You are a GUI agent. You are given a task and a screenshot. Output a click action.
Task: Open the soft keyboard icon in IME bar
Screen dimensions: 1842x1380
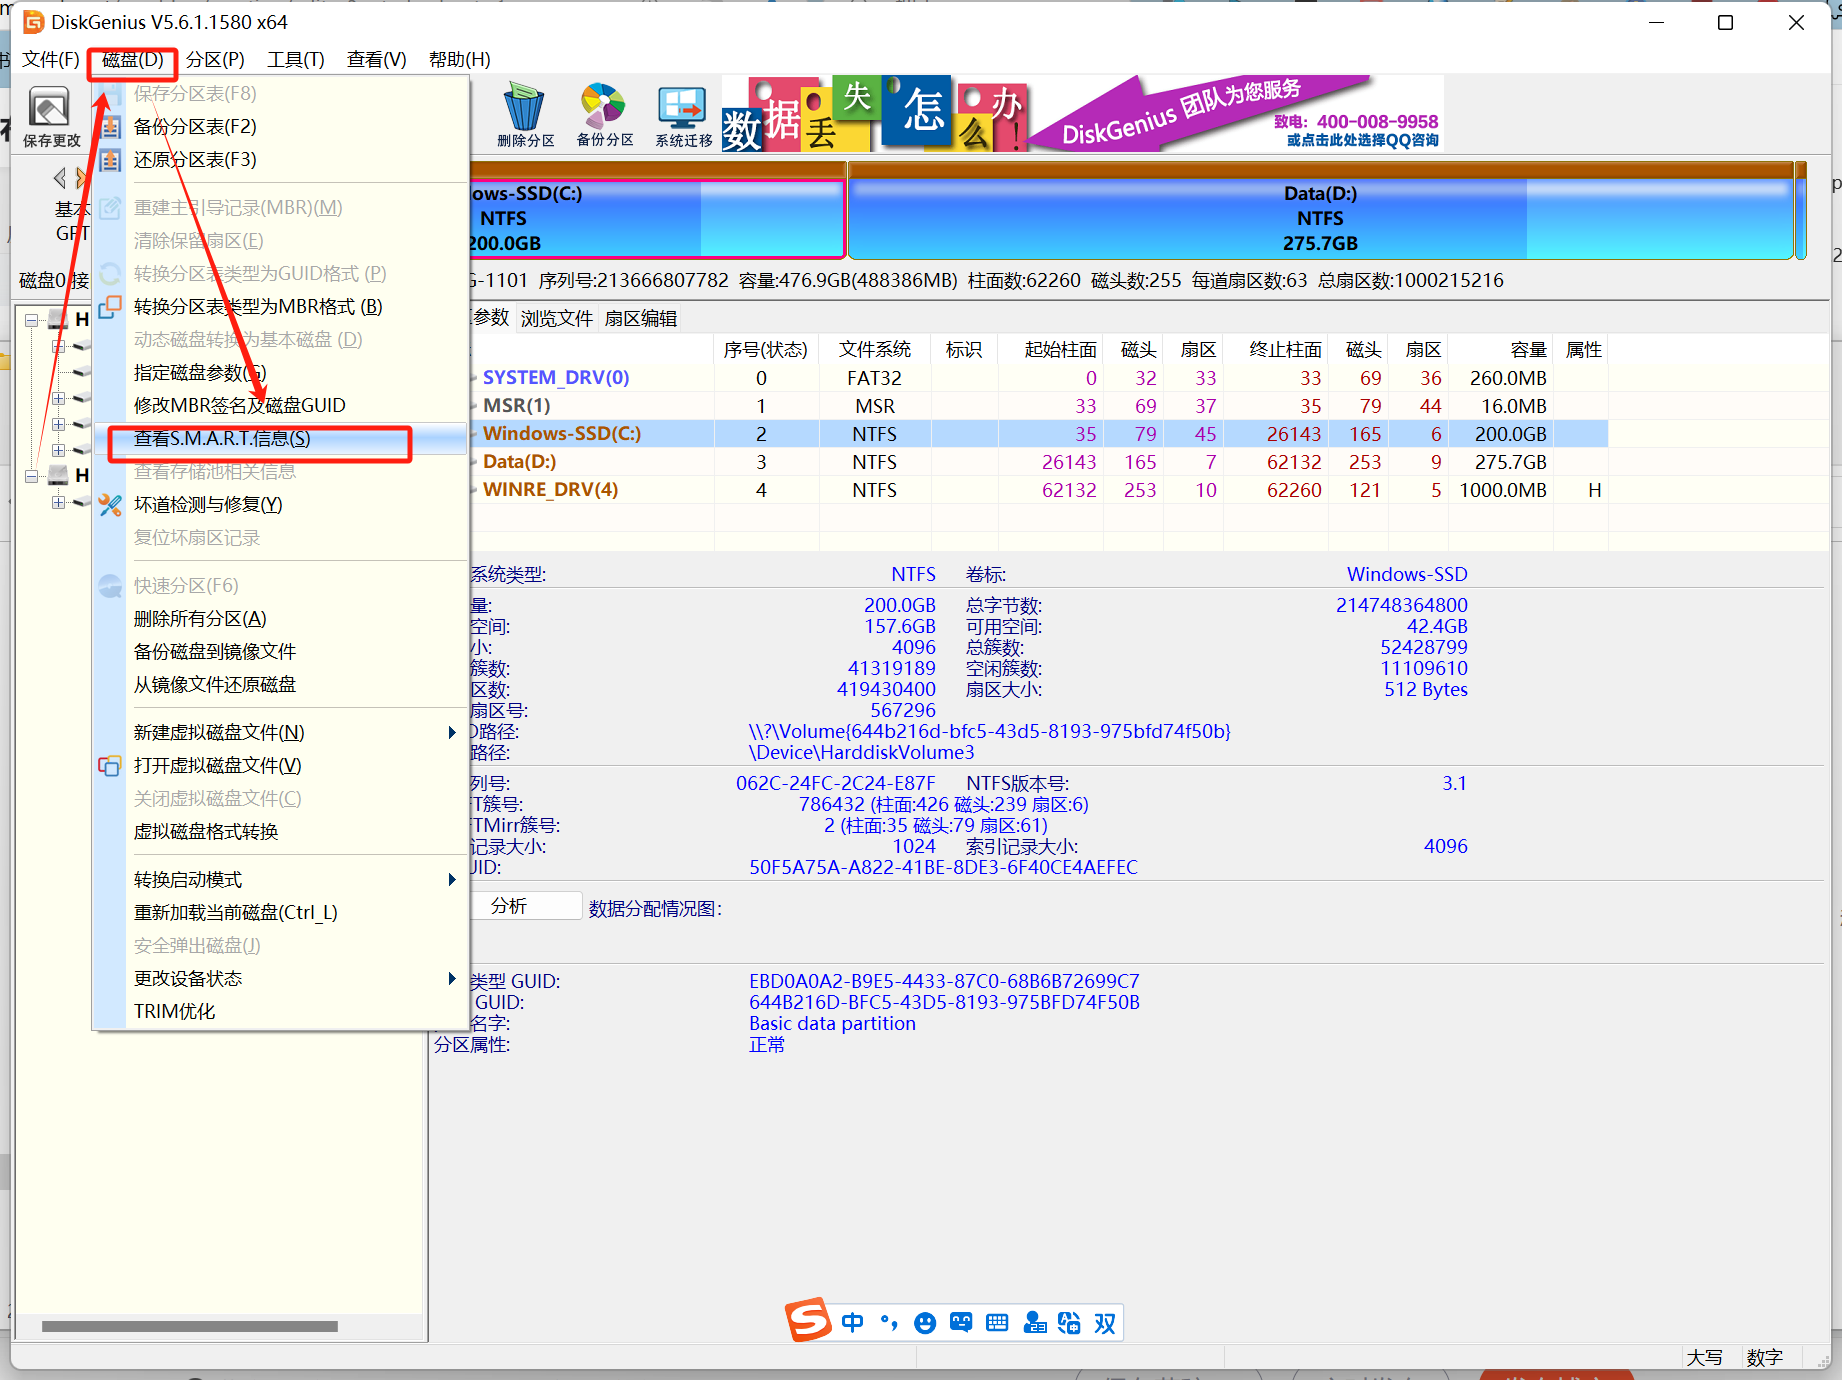point(997,1323)
